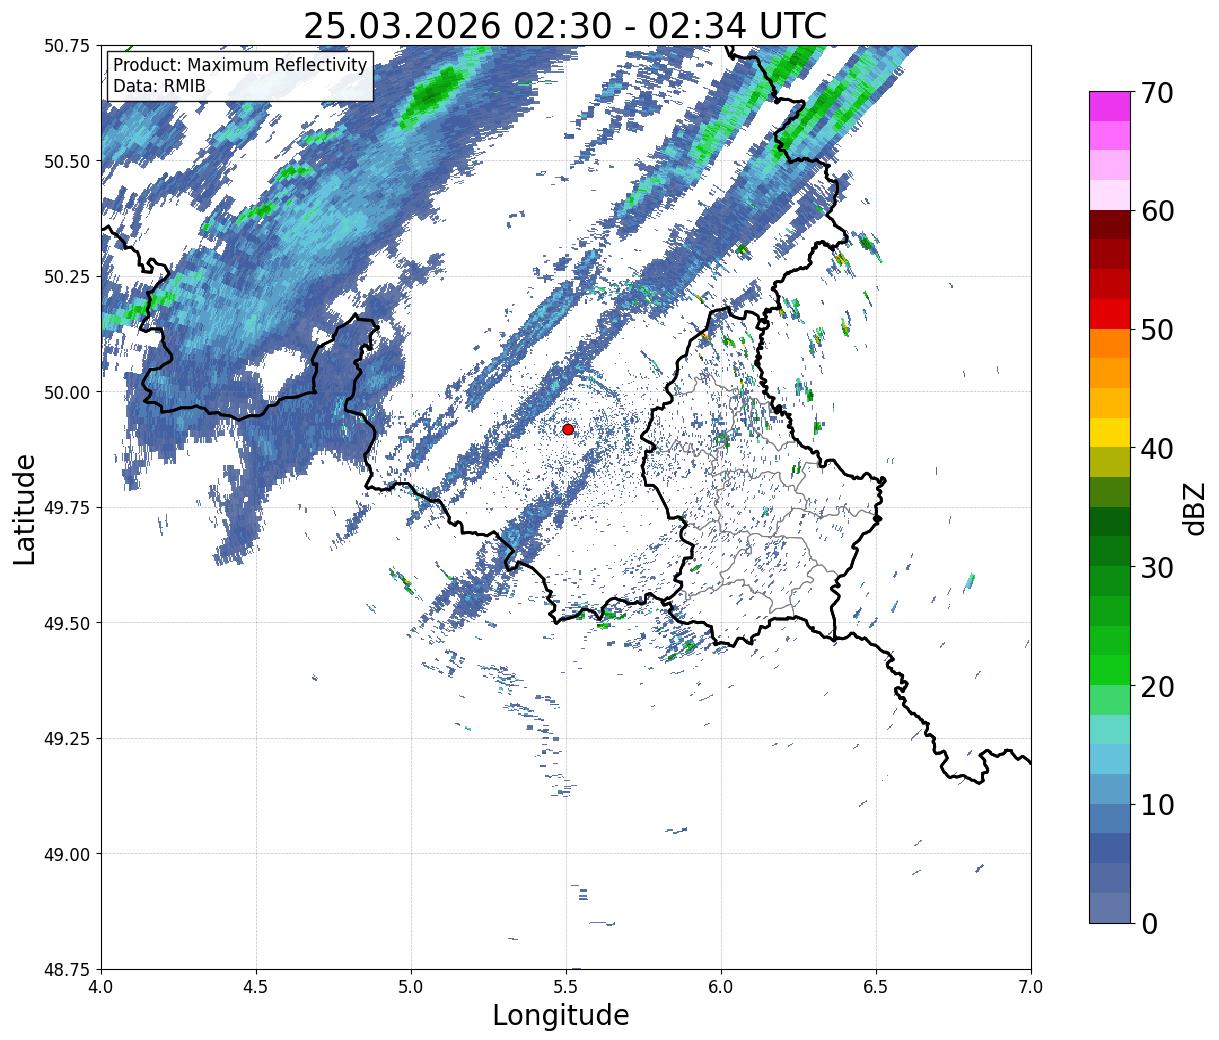Pick the yellow 40 dBZ colorbar segment
The width and height of the screenshot is (1219, 1040).
[1110, 433]
